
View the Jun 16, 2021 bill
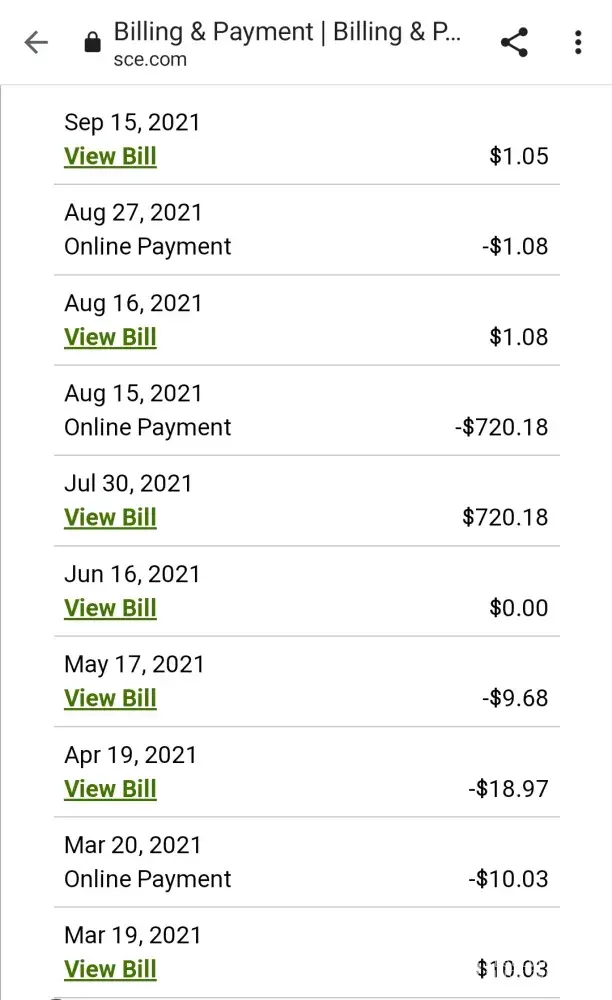pyautogui.click(x=110, y=608)
